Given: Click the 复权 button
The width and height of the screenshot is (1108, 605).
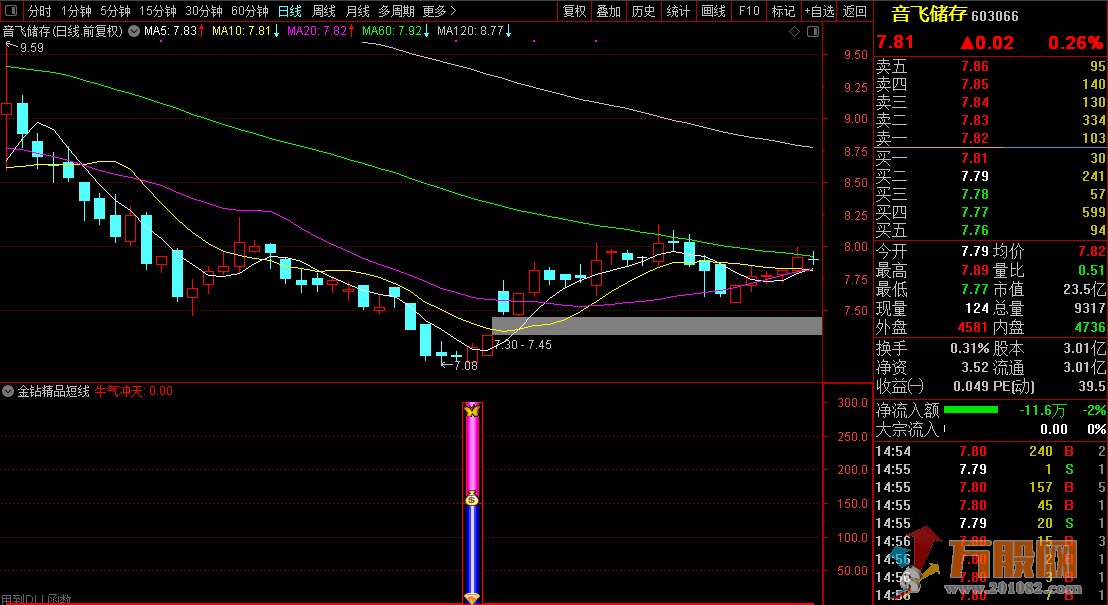Looking at the screenshot, I should click(574, 11).
